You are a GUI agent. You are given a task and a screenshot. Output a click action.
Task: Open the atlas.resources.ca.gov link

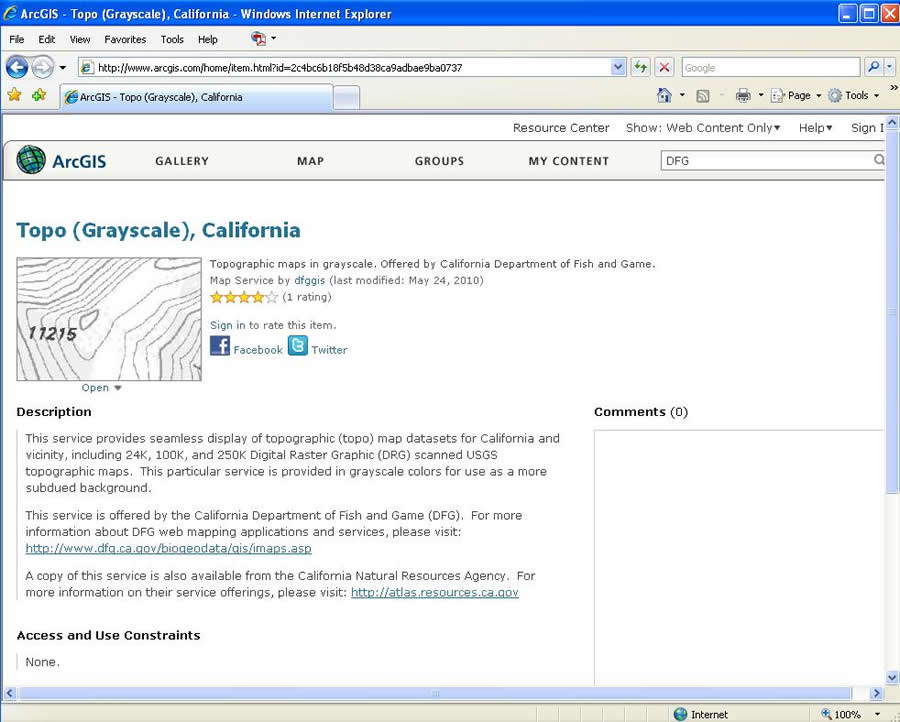pyautogui.click(x=435, y=592)
